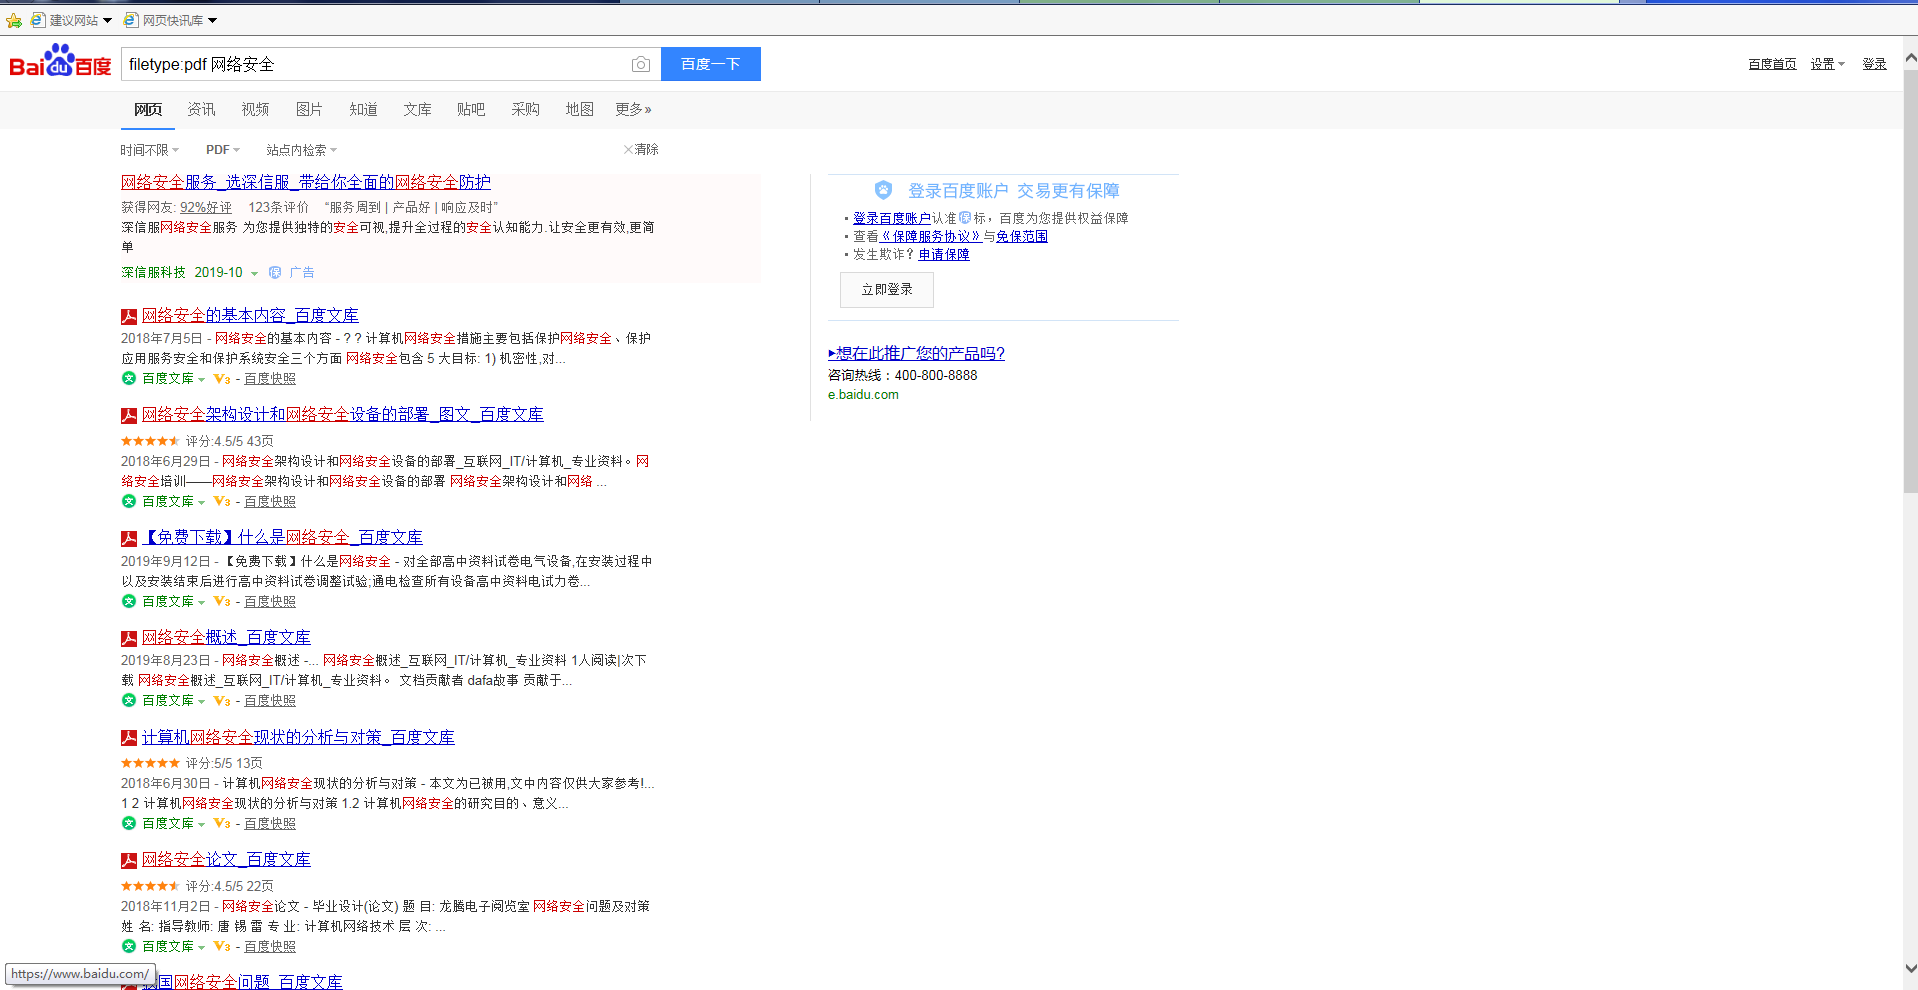The width and height of the screenshot is (1918, 990).
Task: Click V3 credibility badge under 网络安全架构设计 result
Action: click(222, 501)
